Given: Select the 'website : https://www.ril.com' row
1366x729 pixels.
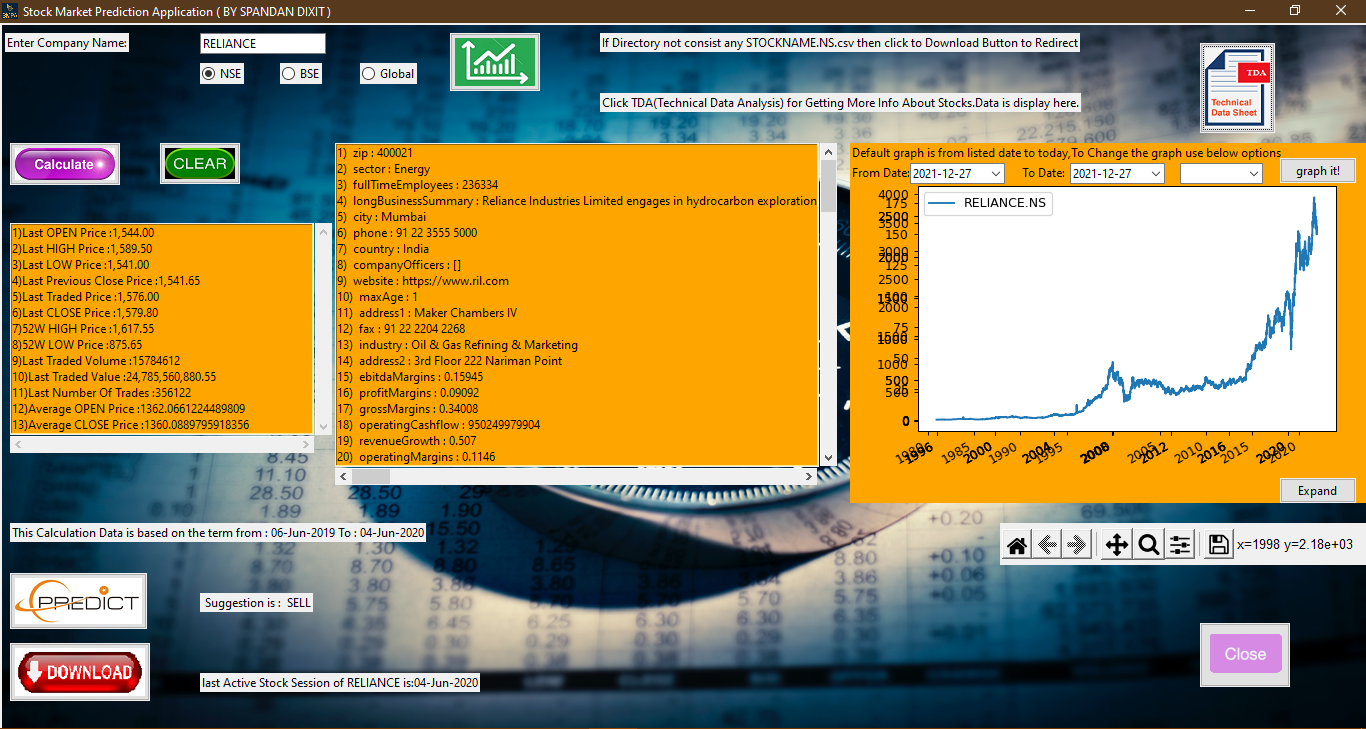Looking at the screenshot, I should (423, 281).
